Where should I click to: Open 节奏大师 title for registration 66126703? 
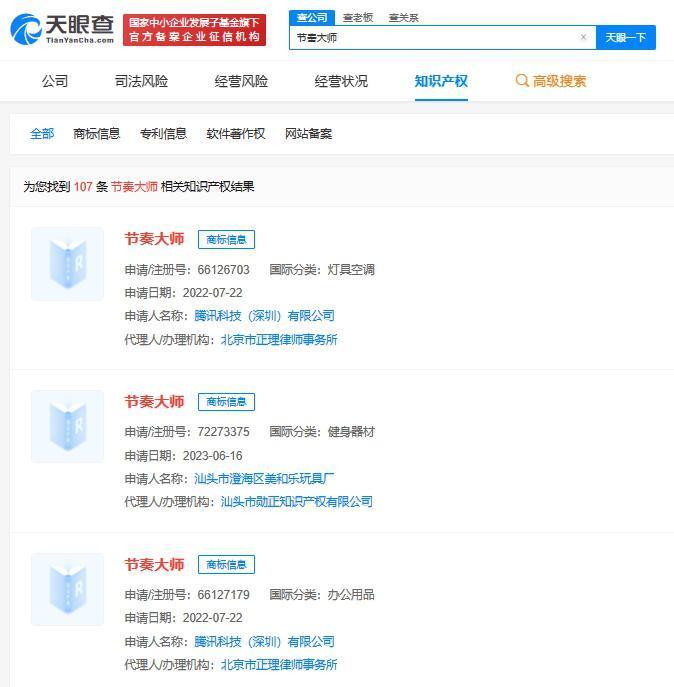tap(154, 239)
